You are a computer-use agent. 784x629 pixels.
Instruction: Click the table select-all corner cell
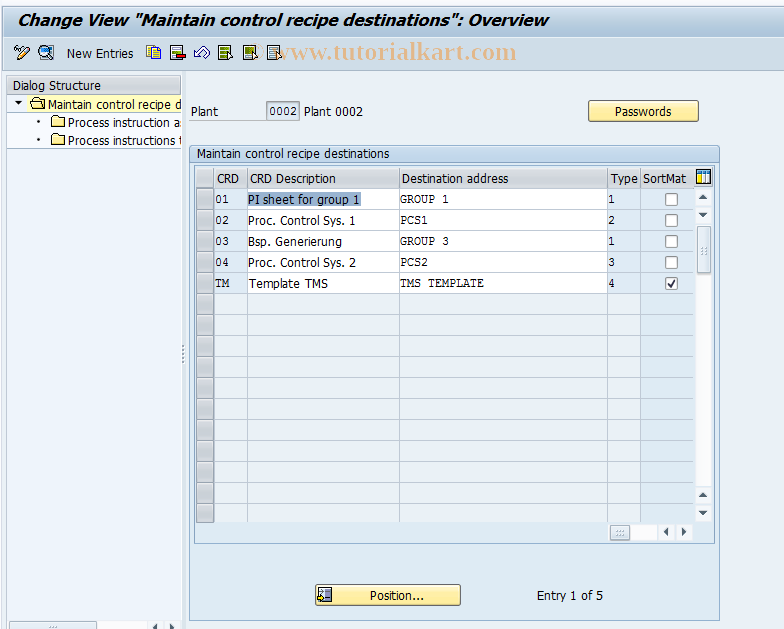pos(205,178)
